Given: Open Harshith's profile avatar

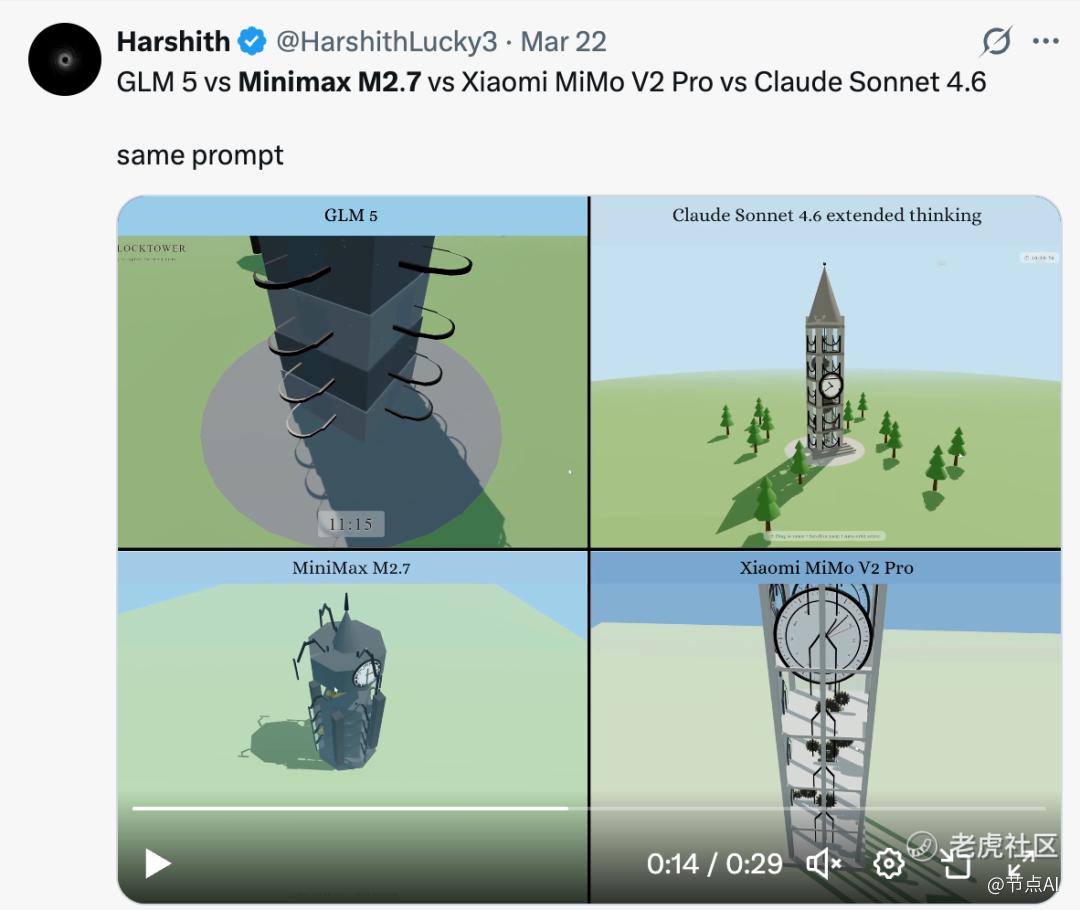Looking at the screenshot, I should pos(65,59).
